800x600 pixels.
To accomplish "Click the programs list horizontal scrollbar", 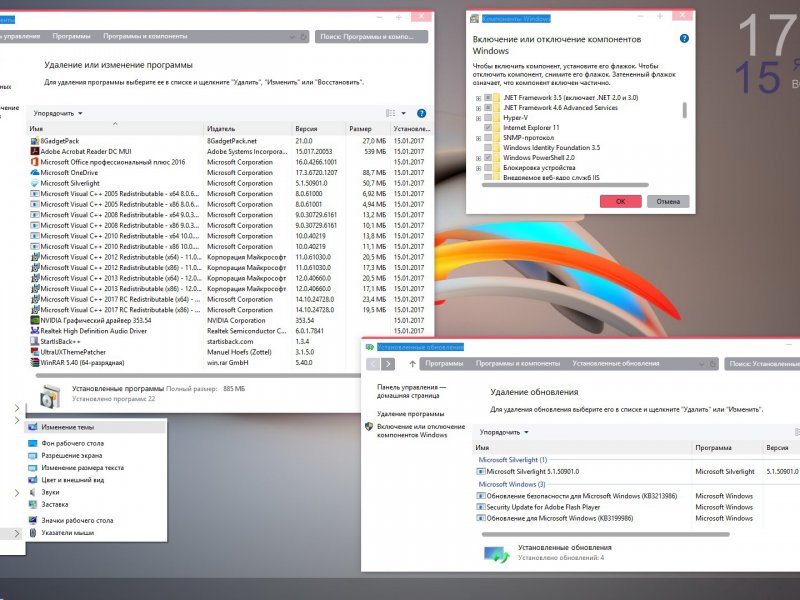I will point(198,376).
